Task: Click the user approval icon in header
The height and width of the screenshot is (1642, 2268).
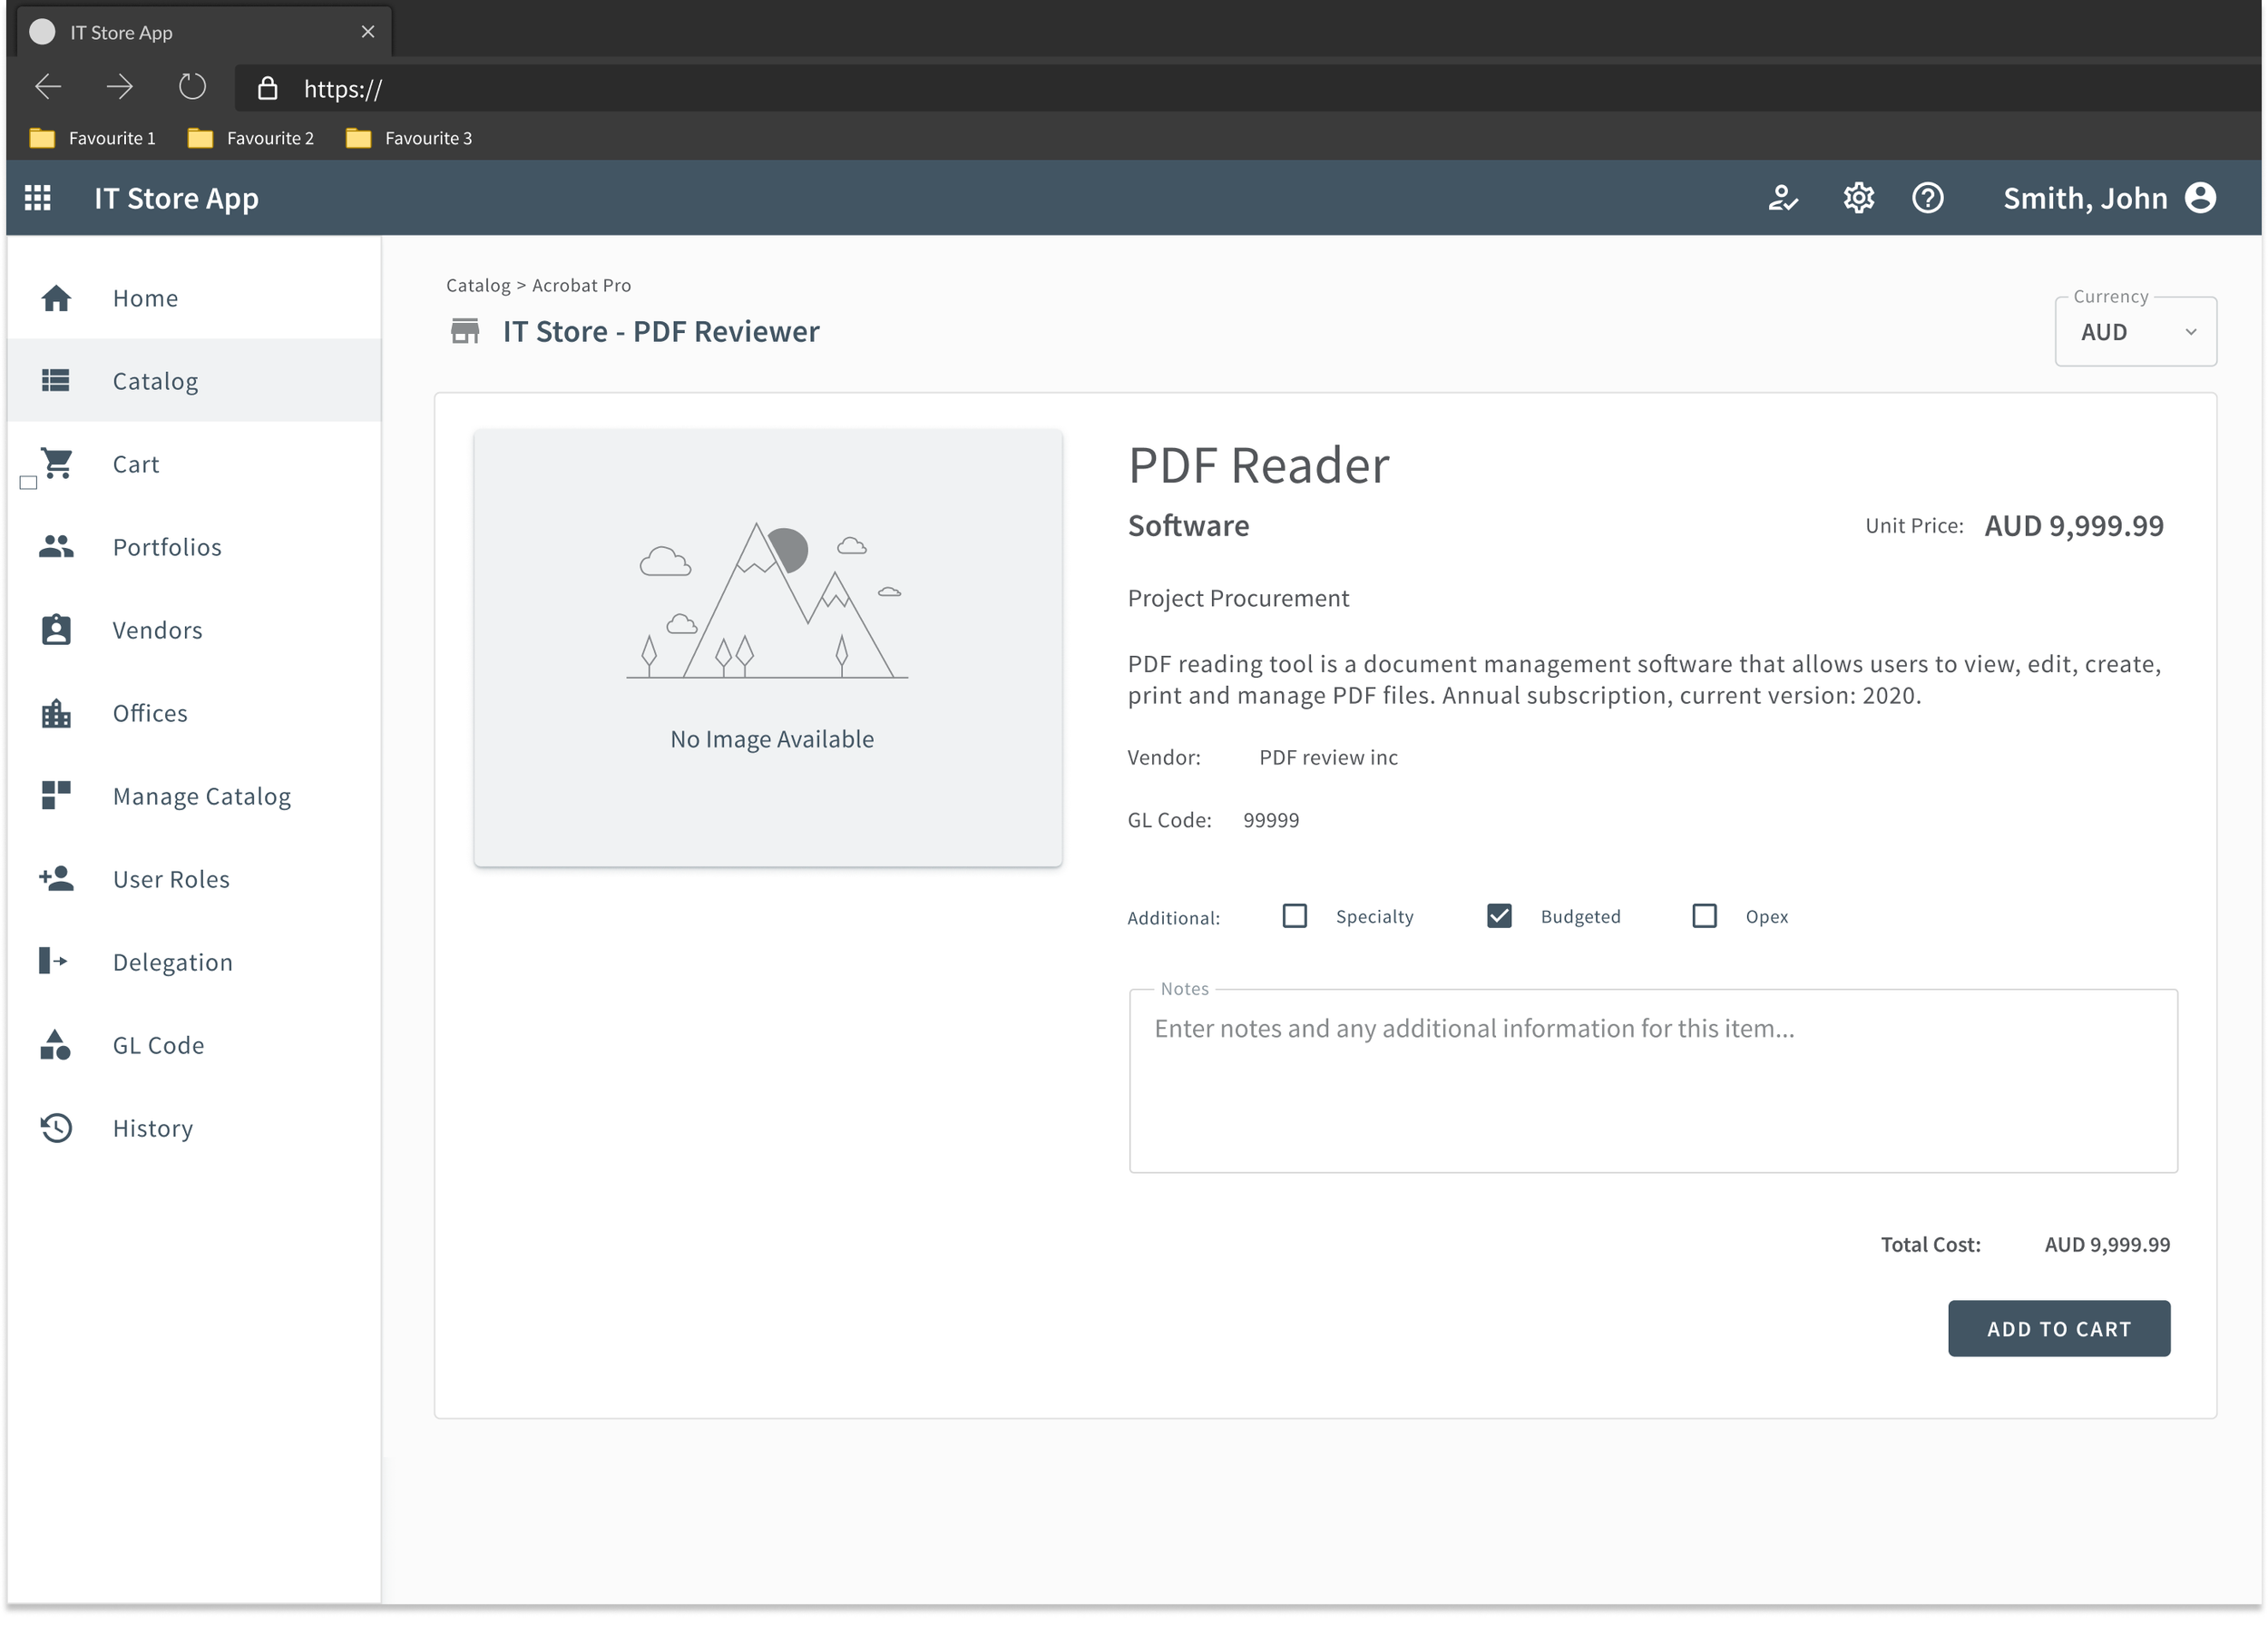Action: (1783, 198)
